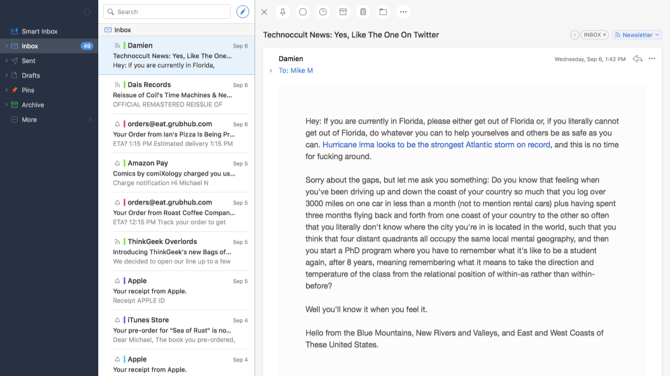Image resolution: width=670 pixels, height=376 pixels.
Task: Open the iTunes Store Sea of Rust email
Action: (x=176, y=330)
